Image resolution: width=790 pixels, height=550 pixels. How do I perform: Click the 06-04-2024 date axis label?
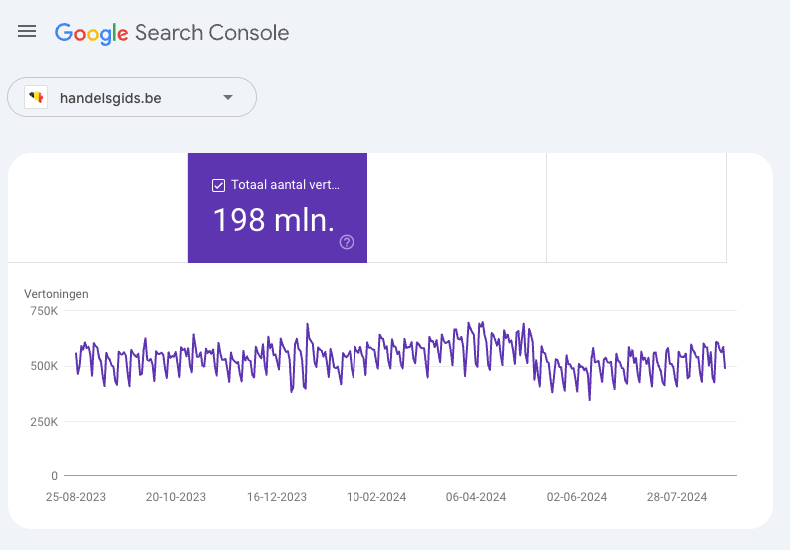pyautogui.click(x=477, y=496)
